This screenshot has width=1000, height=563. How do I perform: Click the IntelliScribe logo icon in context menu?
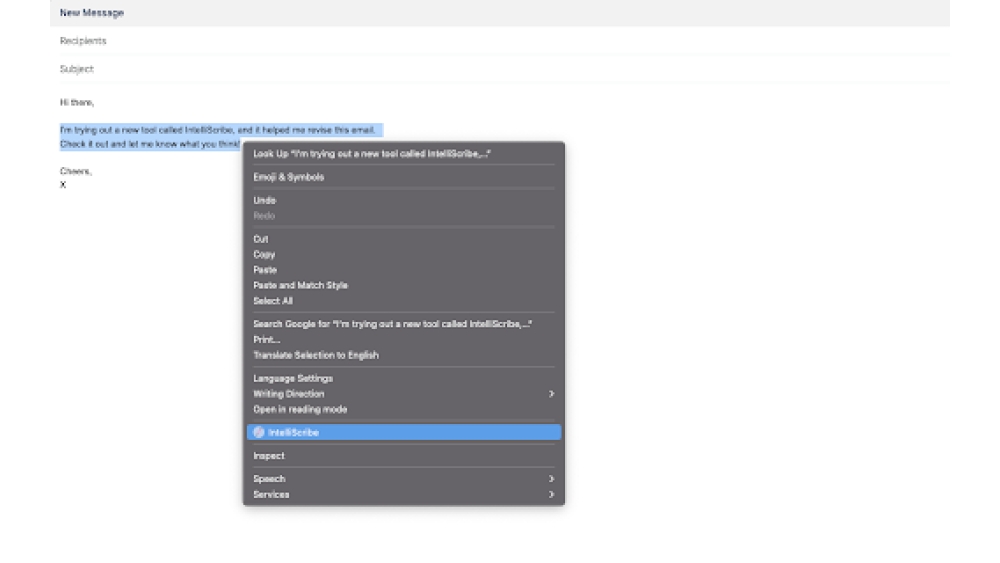pyautogui.click(x=258, y=432)
